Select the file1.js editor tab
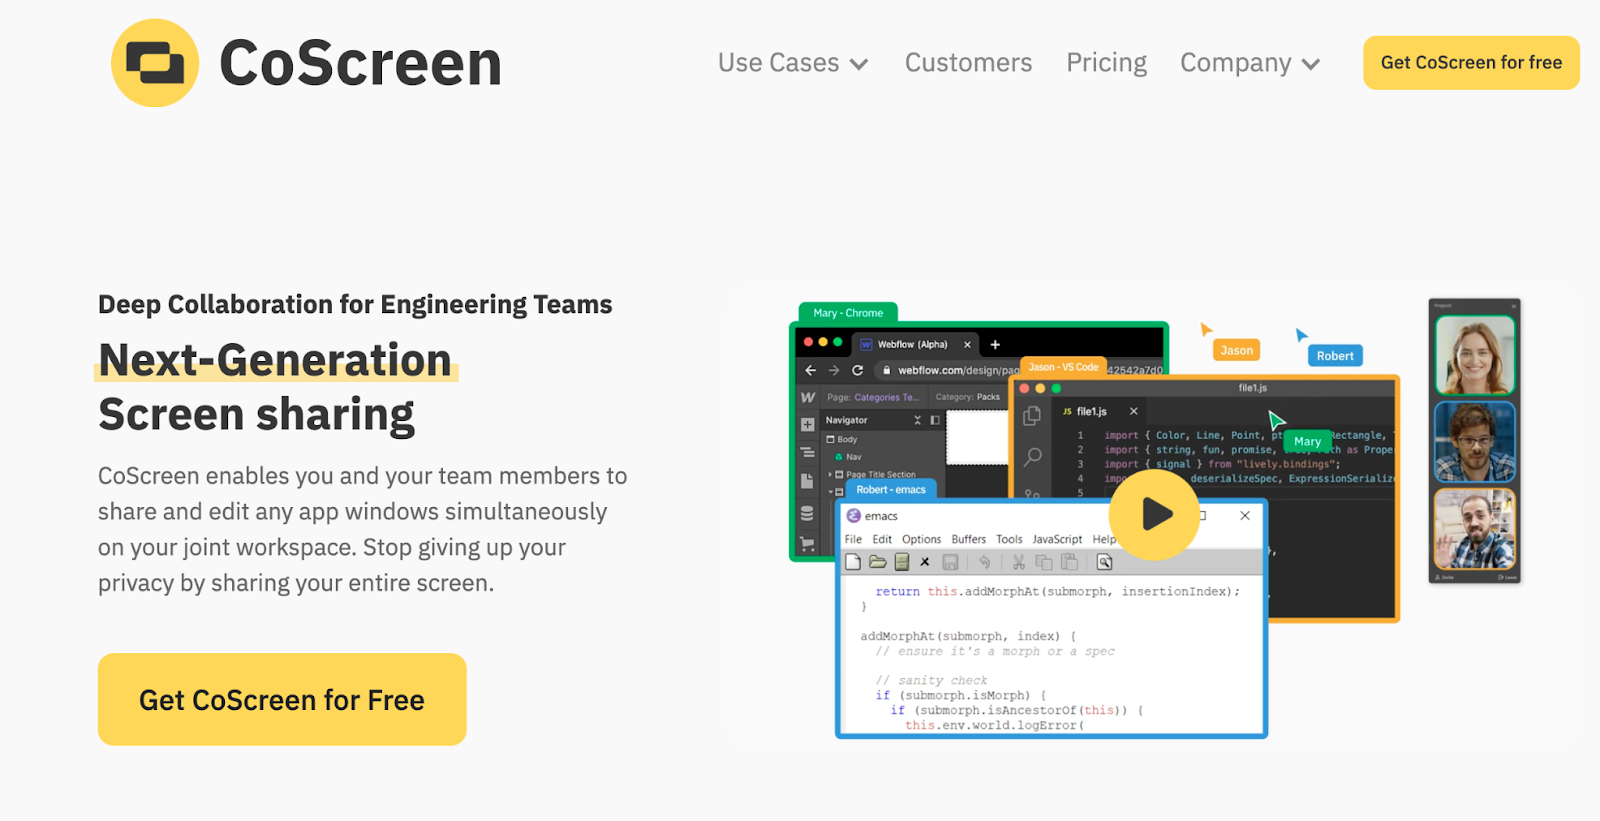The image size is (1600, 821). [x=1091, y=411]
